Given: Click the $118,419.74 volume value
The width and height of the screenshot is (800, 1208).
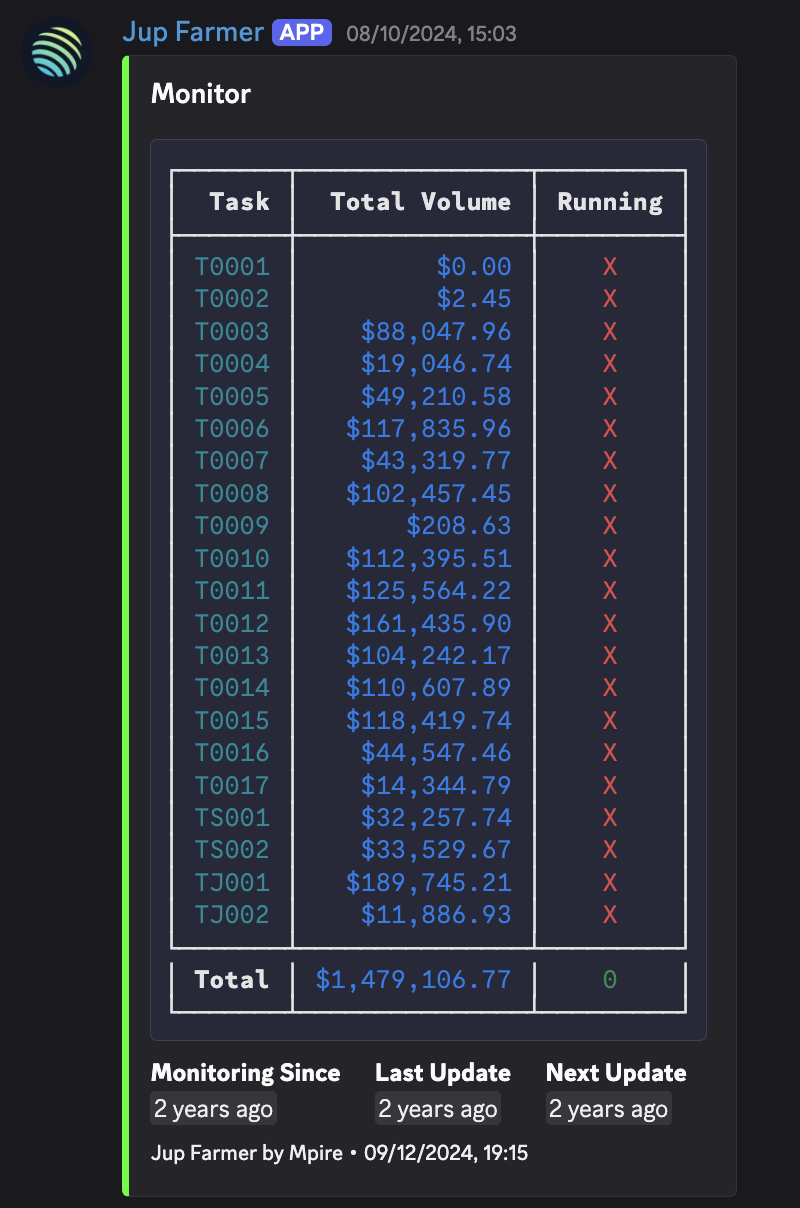Looking at the screenshot, I should click(x=429, y=720).
